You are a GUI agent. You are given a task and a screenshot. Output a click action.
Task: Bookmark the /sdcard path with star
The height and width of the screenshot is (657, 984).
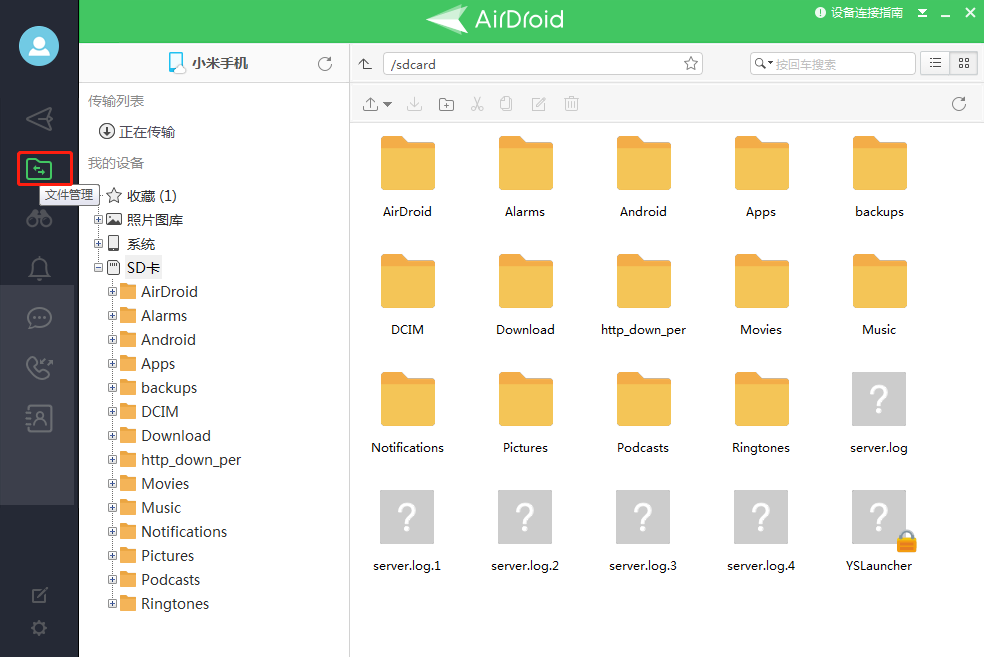pos(691,63)
